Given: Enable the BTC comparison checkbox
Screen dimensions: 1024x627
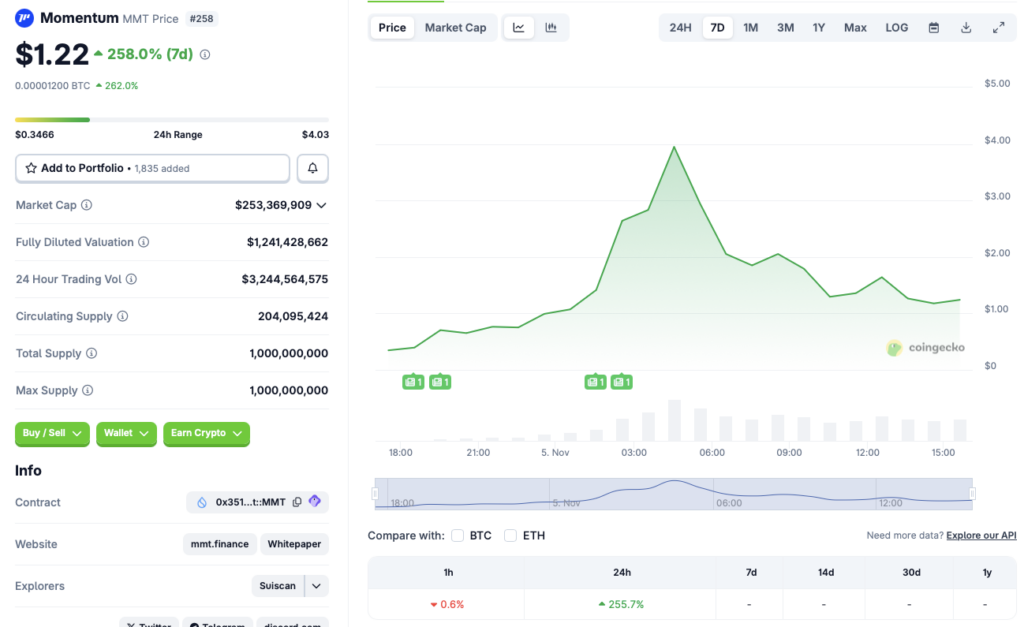Looking at the screenshot, I should point(457,535).
